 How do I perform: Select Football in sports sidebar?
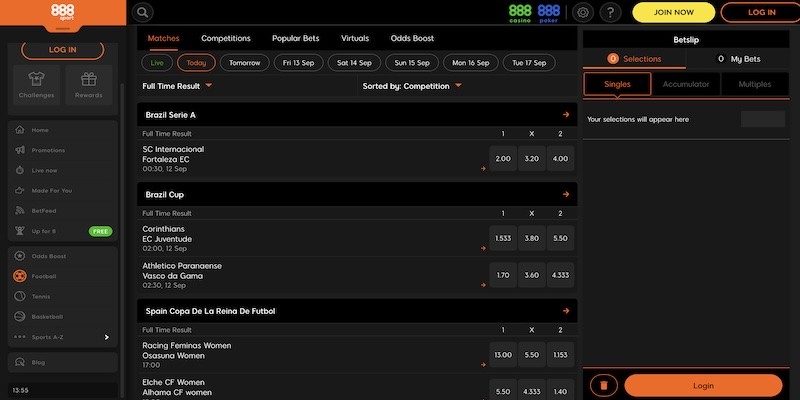pos(63,276)
